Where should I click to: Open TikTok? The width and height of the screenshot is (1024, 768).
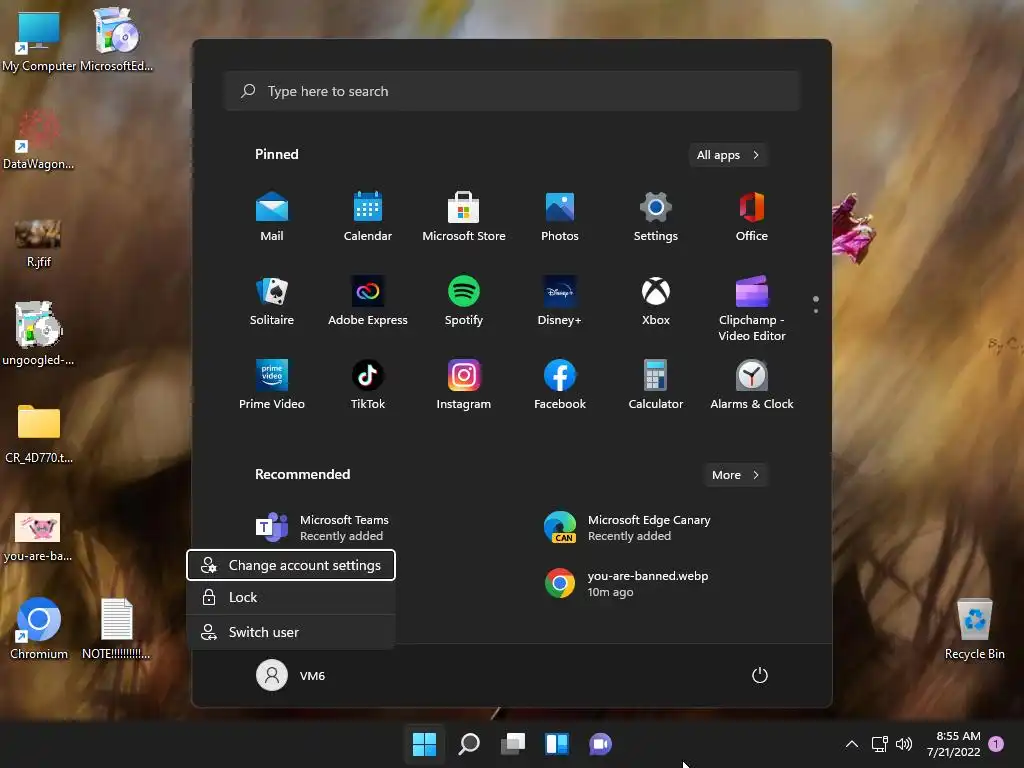click(368, 385)
